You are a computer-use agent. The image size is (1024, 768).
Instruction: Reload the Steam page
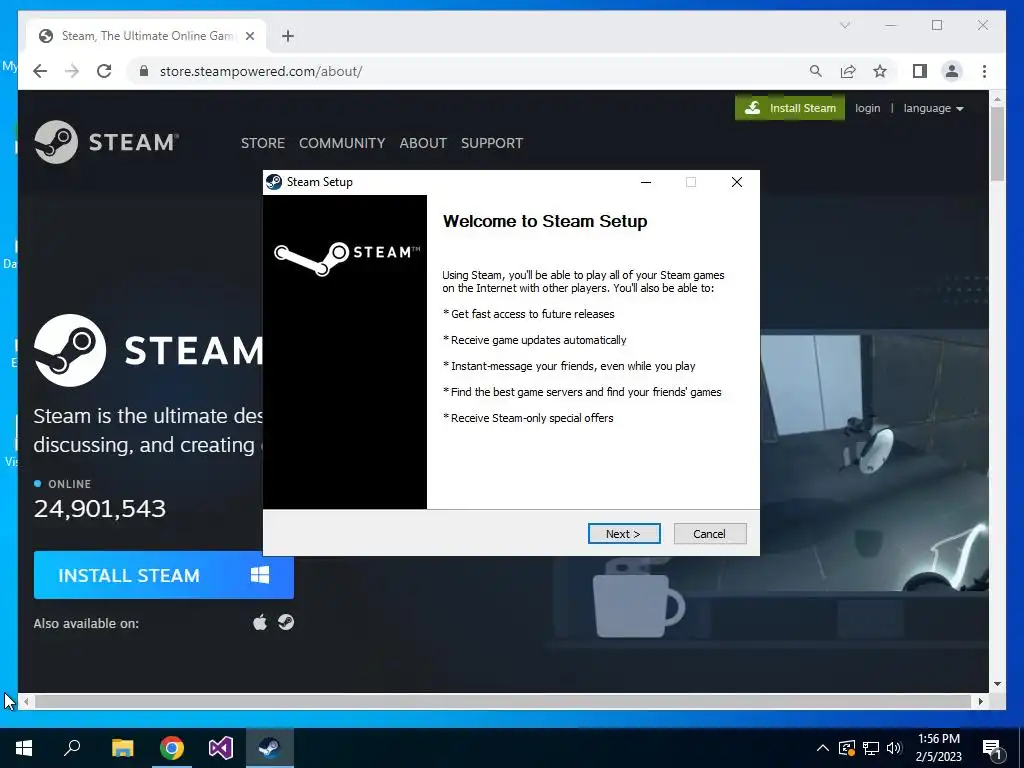[104, 71]
